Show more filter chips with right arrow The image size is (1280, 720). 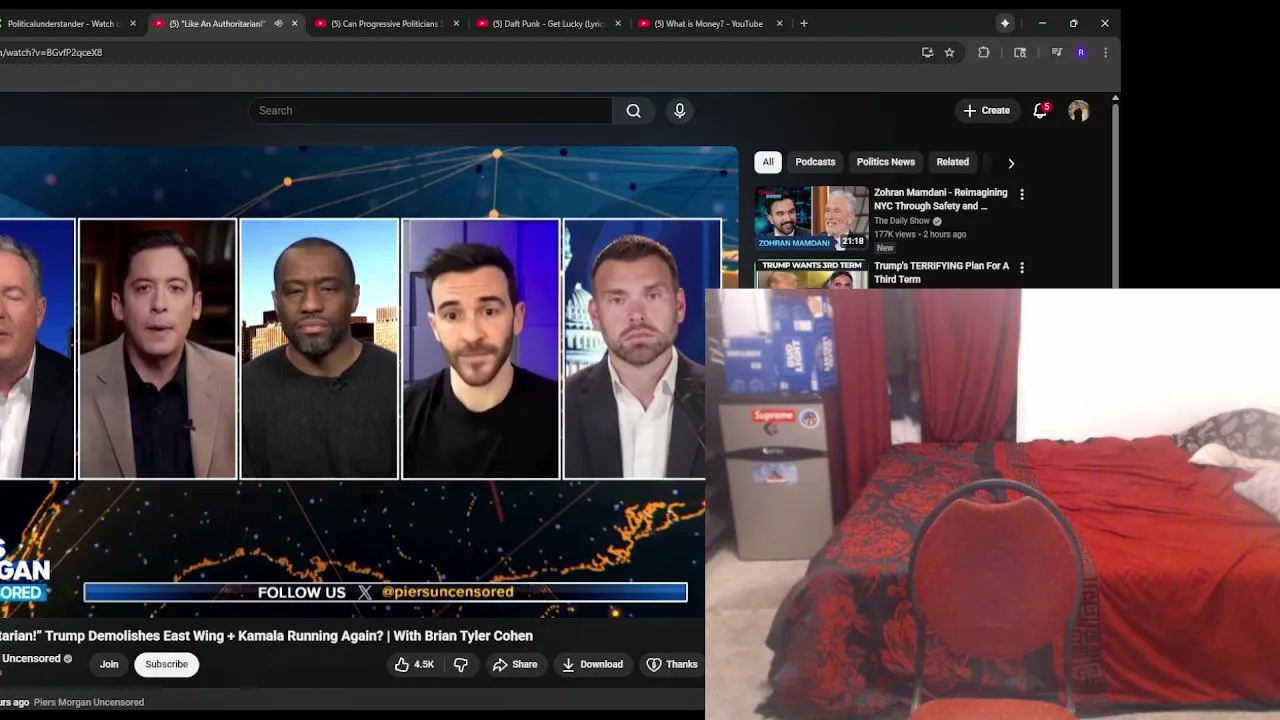(1011, 163)
